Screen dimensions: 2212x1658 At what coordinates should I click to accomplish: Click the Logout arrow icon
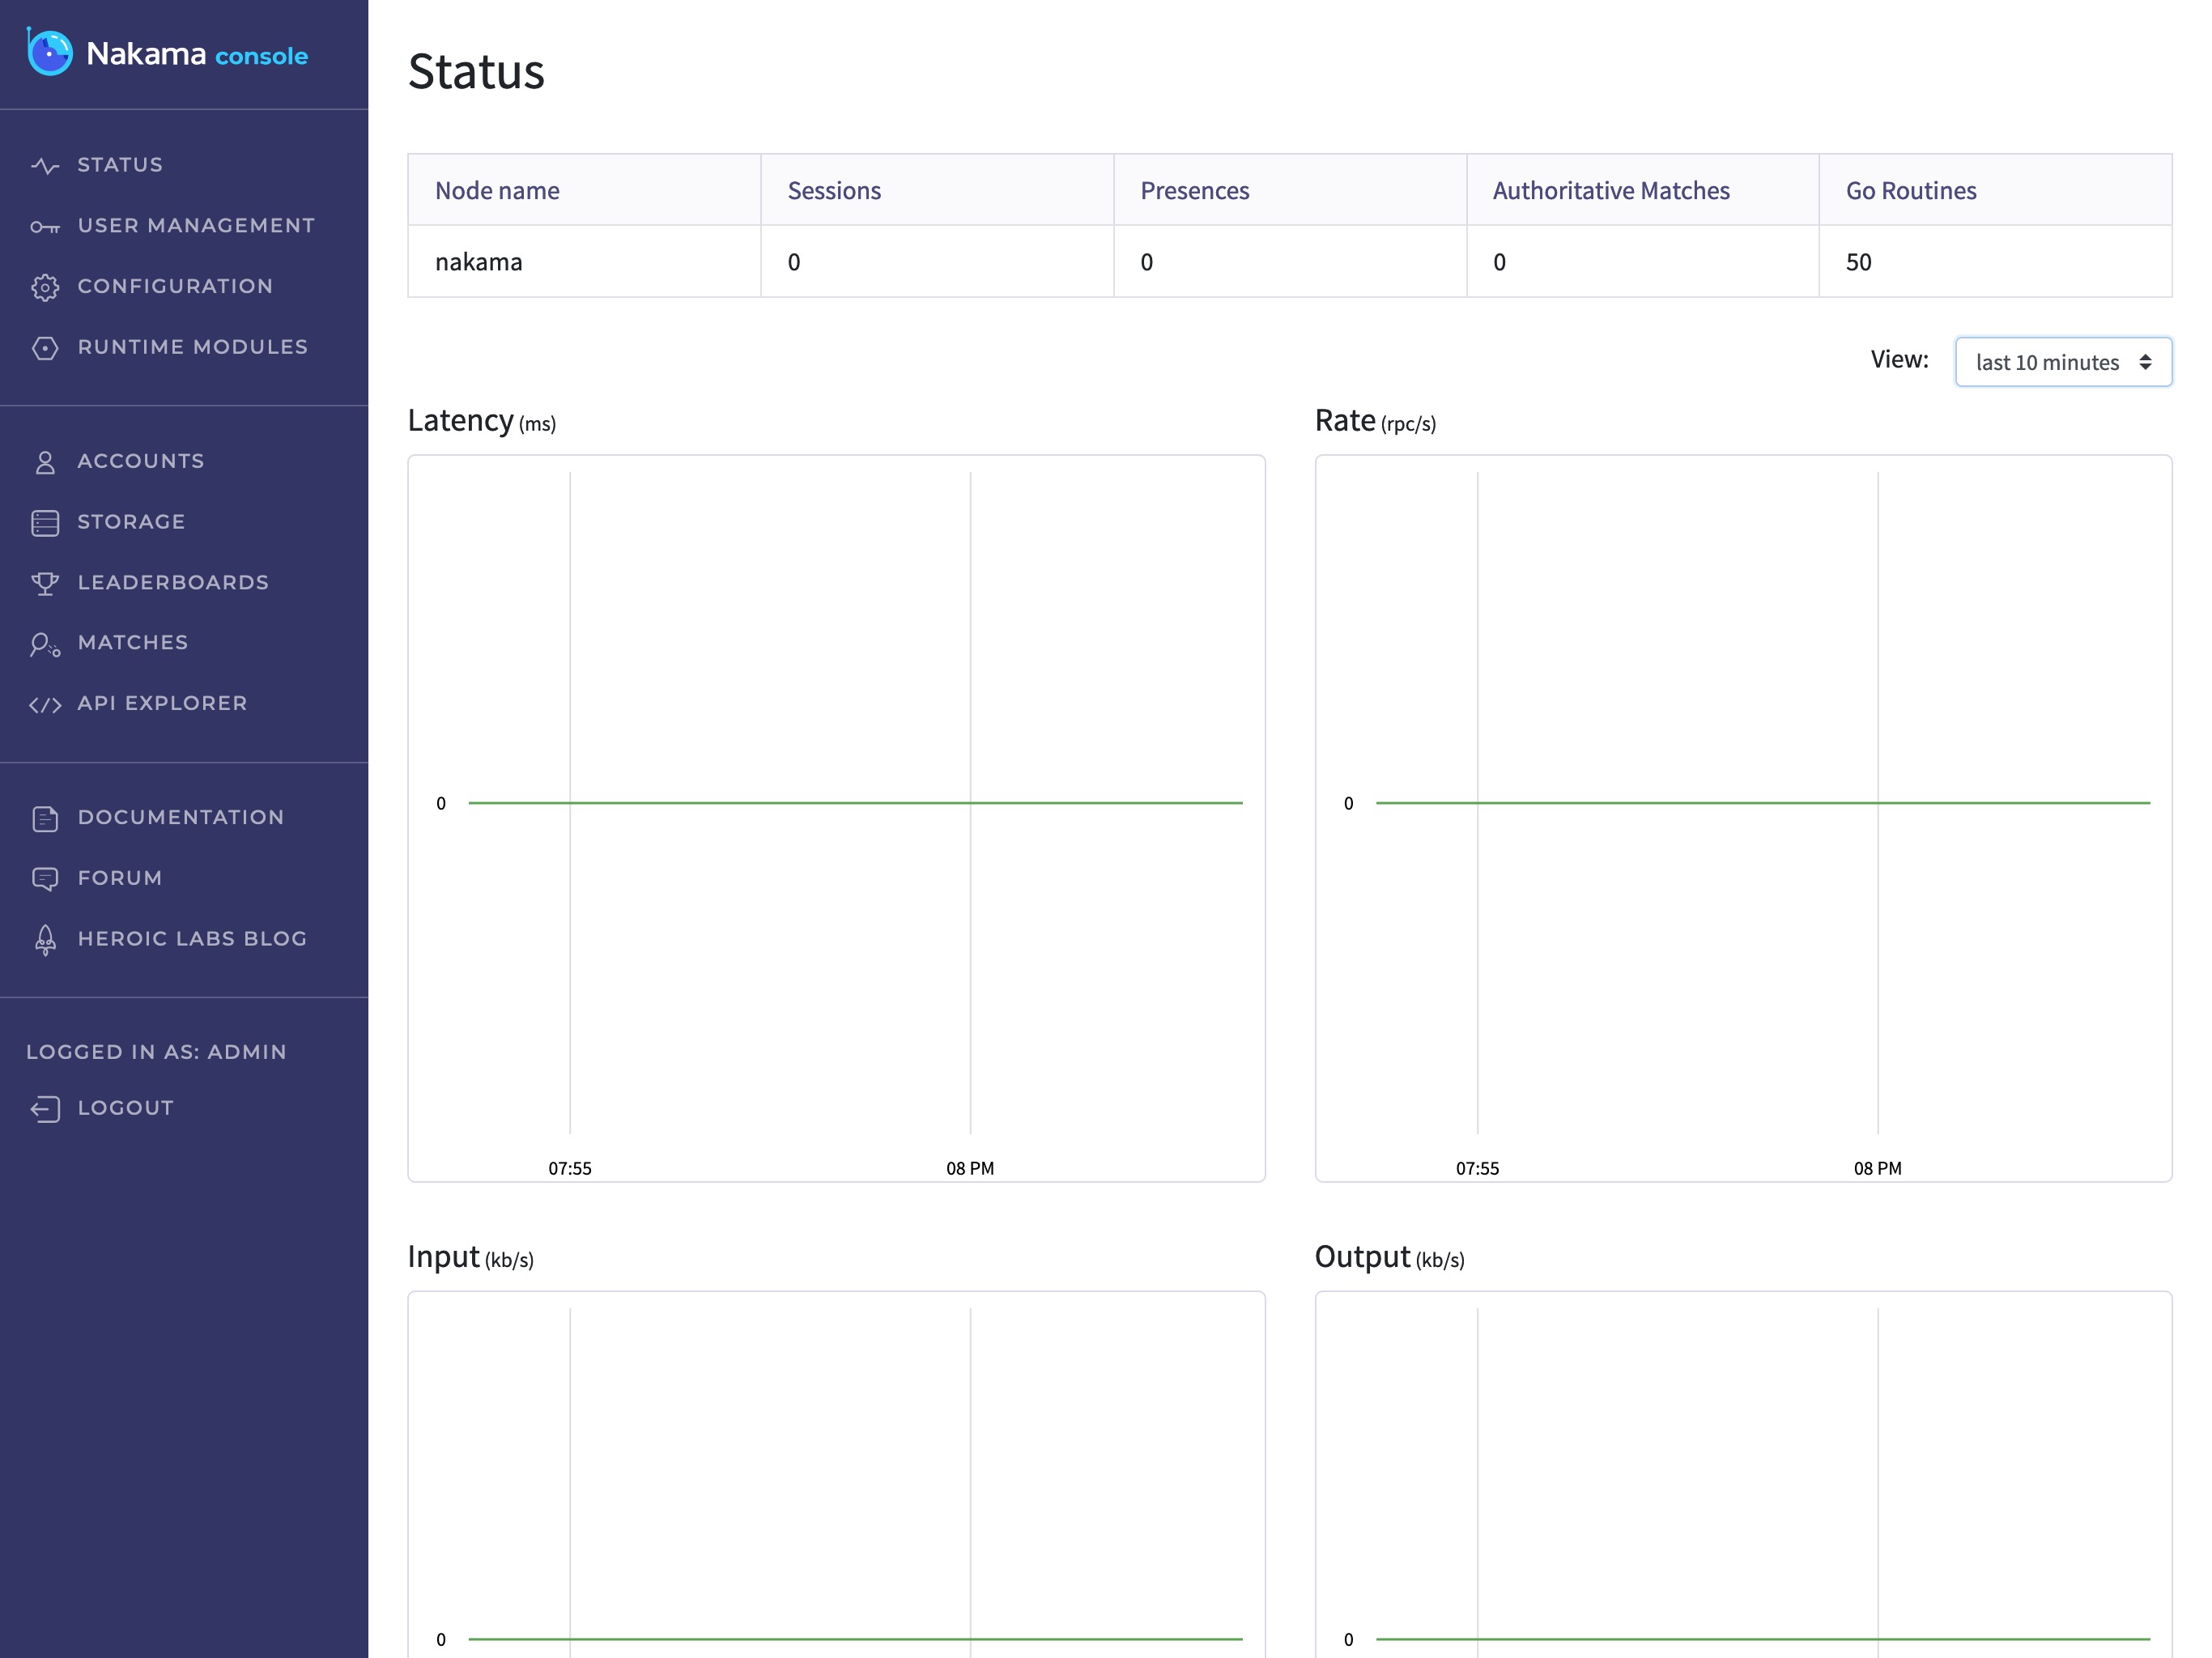[45, 1109]
